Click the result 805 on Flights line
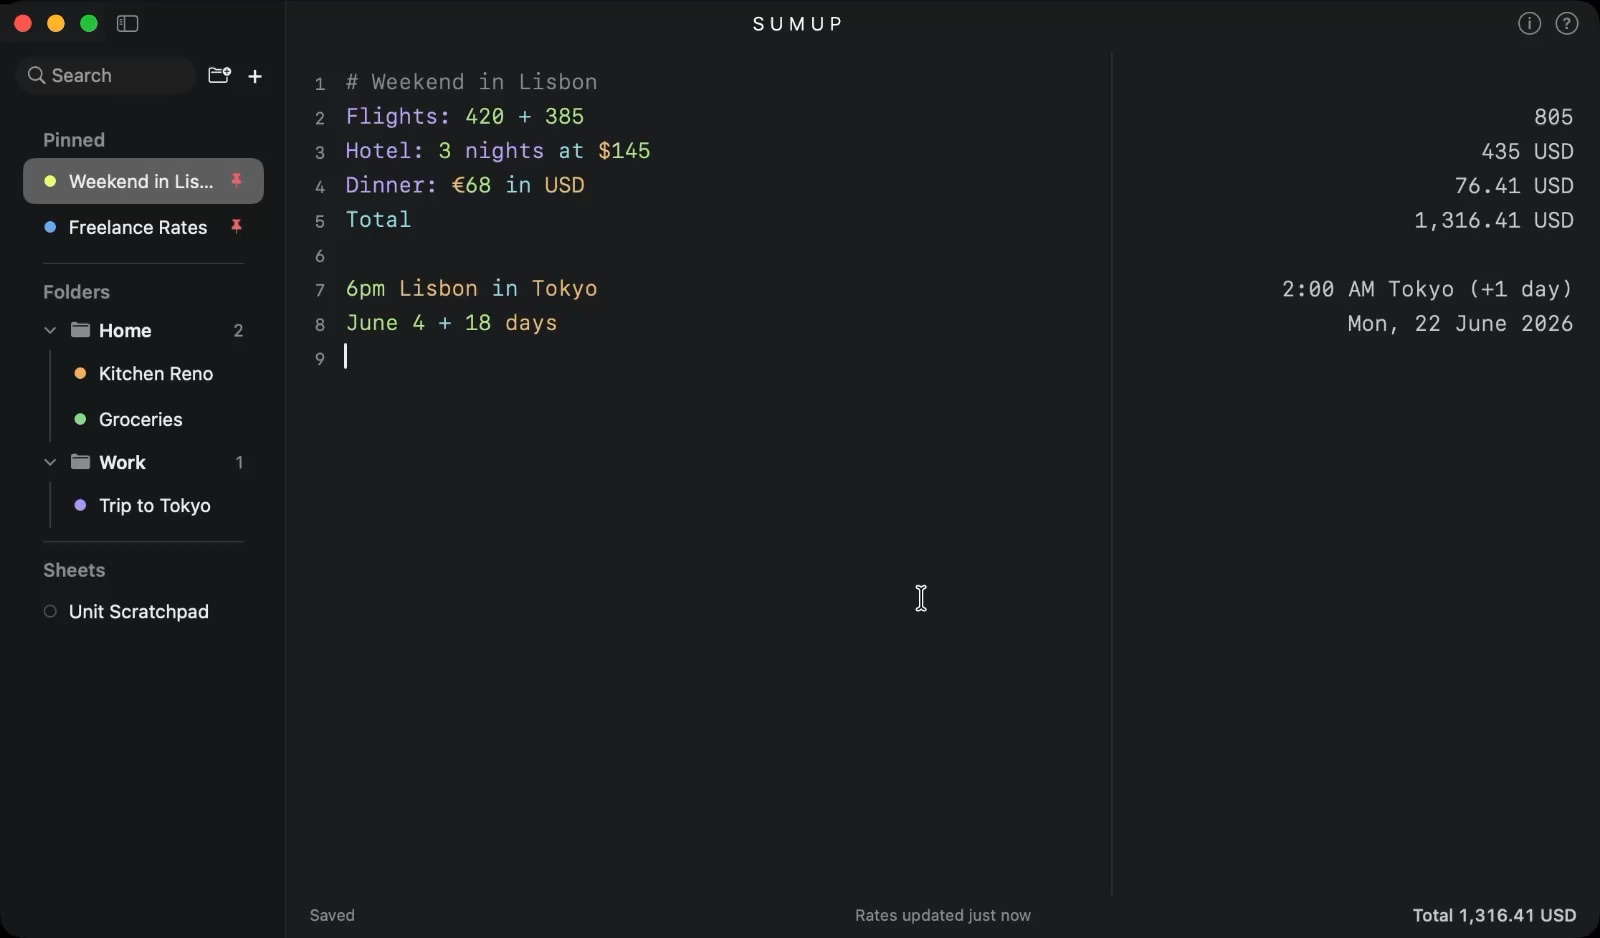Screen dimensions: 1600x938 click(1553, 117)
